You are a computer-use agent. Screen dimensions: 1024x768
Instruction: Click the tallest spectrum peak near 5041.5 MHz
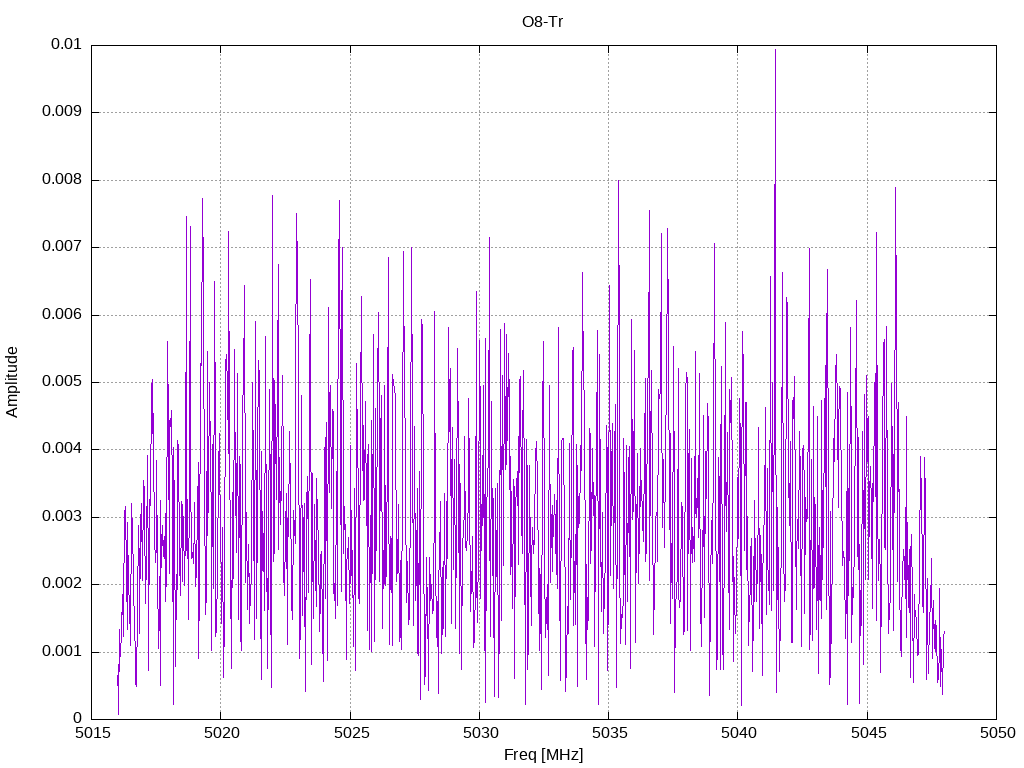point(775,51)
